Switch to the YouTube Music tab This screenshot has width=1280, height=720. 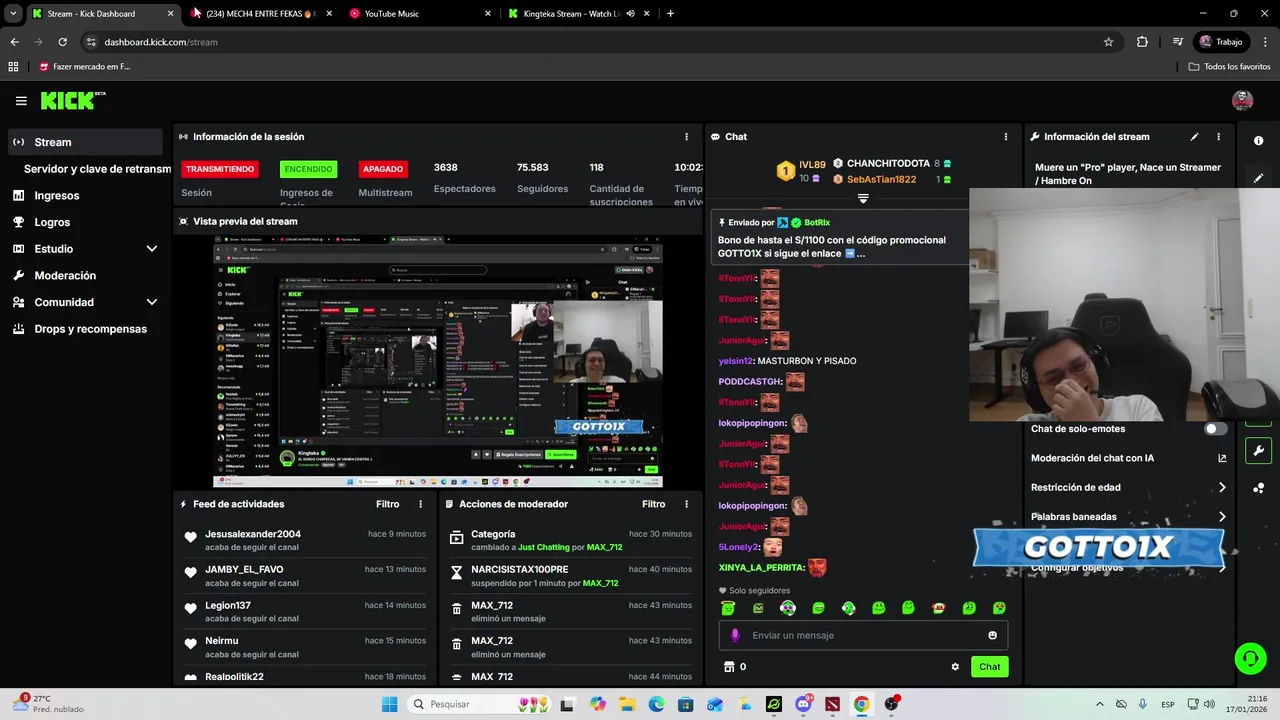click(418, 14)
